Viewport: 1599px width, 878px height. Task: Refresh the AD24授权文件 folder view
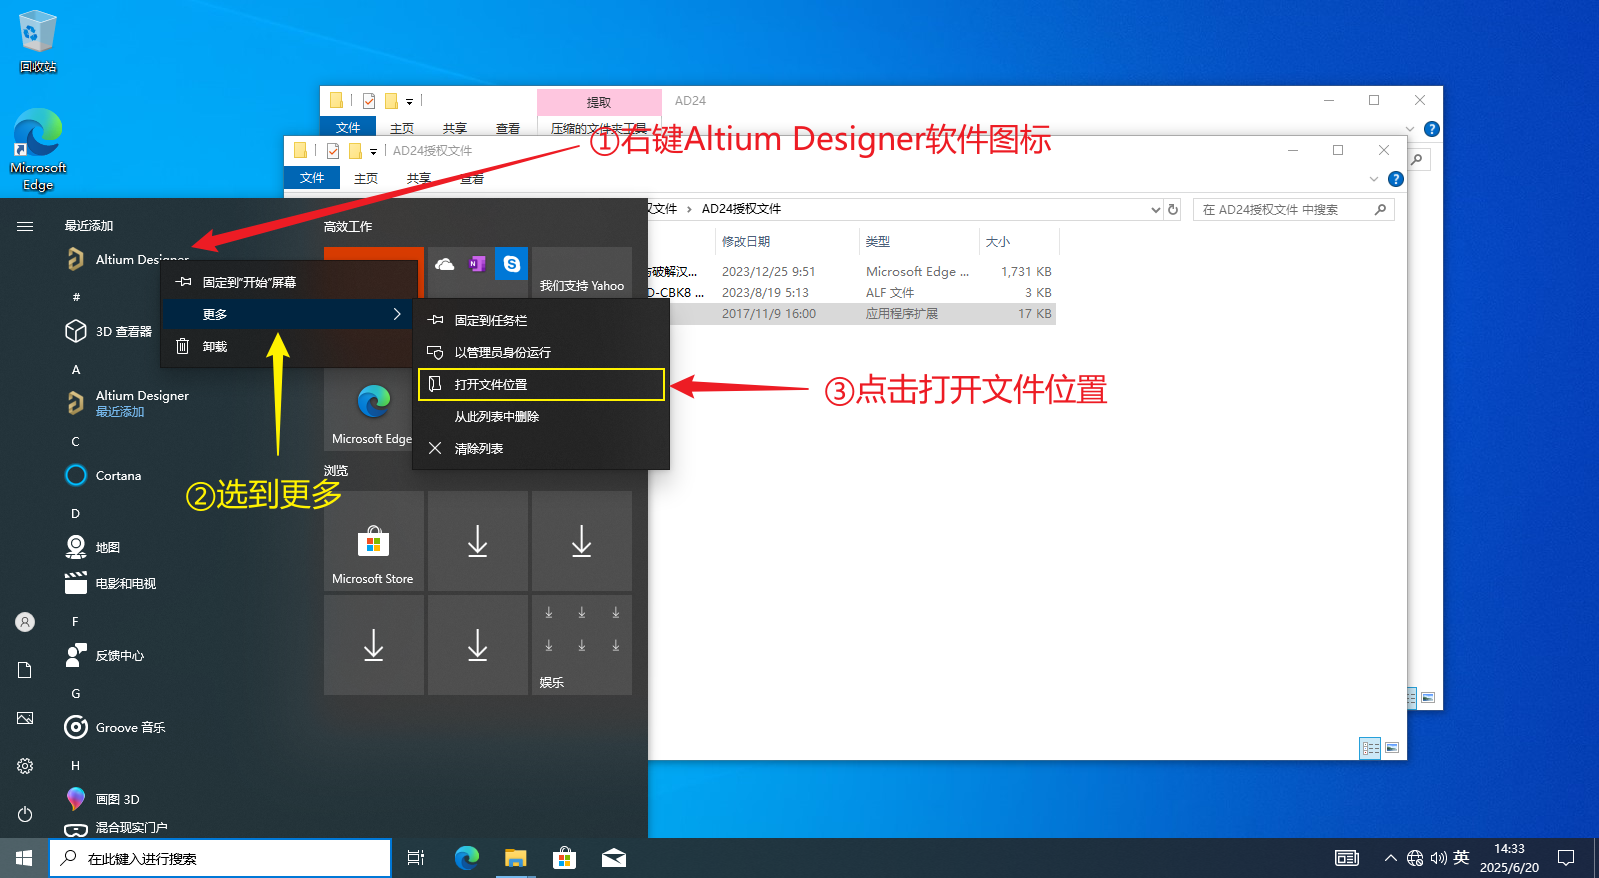click(1173, 209)
